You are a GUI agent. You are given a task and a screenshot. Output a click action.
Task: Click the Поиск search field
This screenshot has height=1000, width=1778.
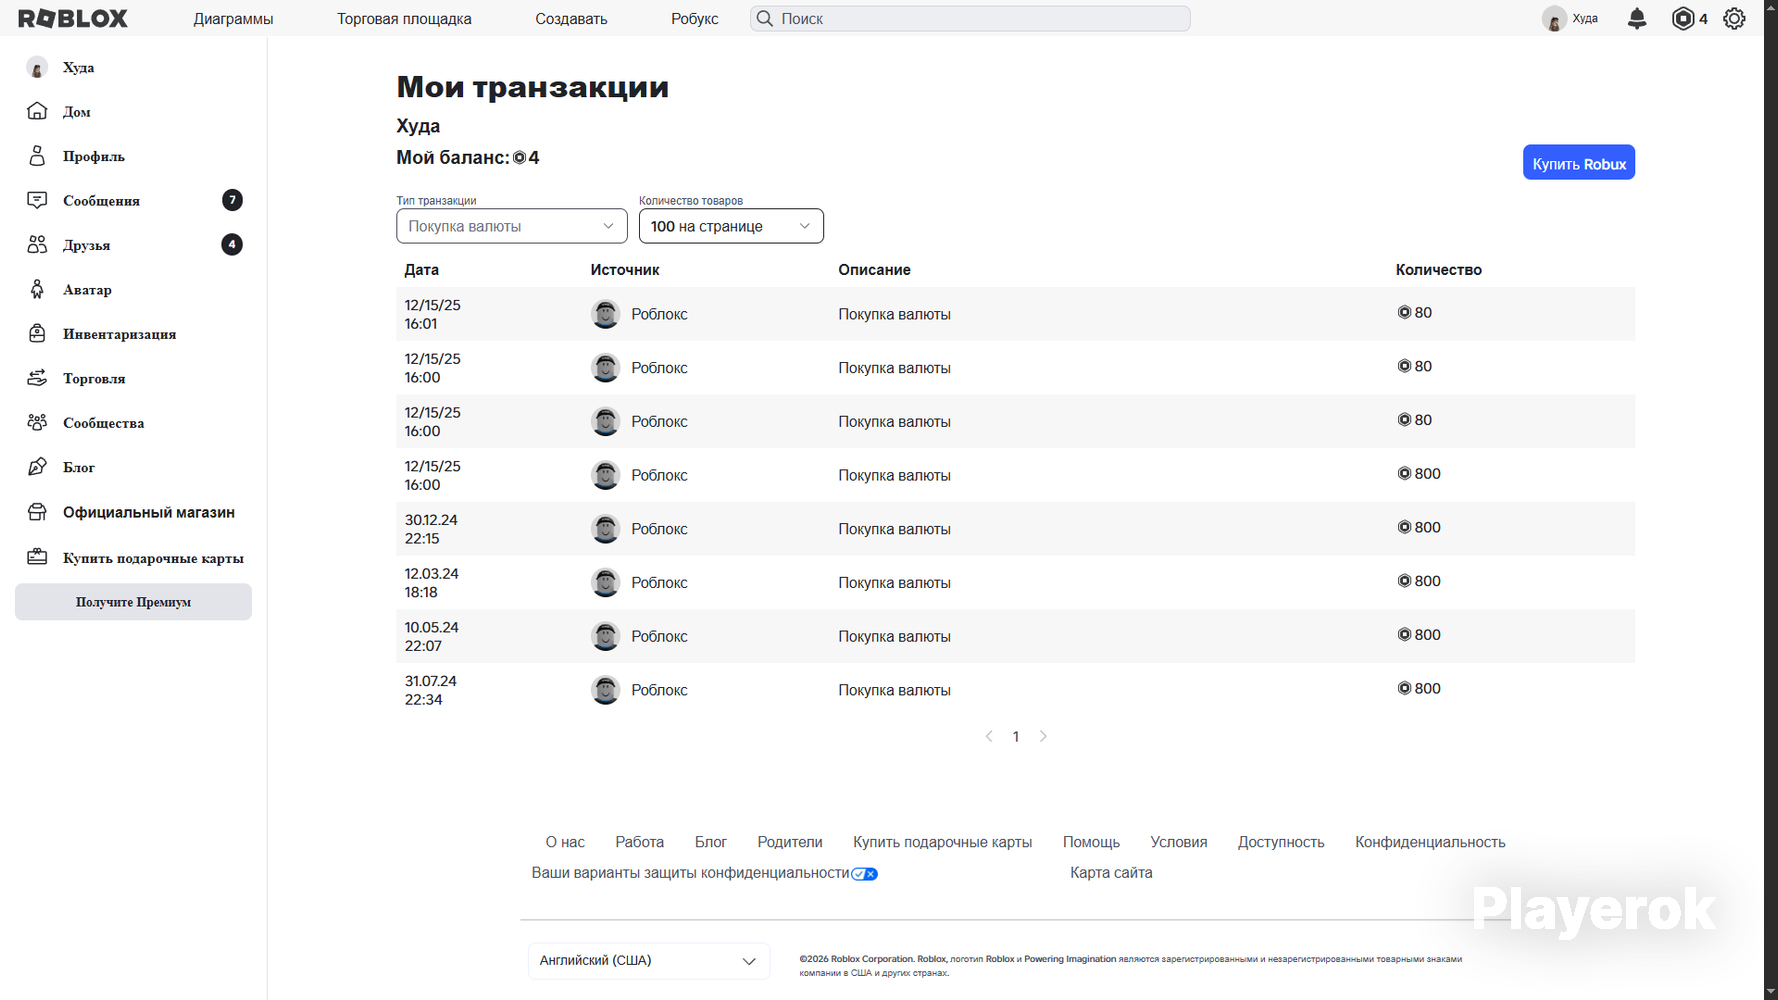pyautogui.click(x=970, y=18)
